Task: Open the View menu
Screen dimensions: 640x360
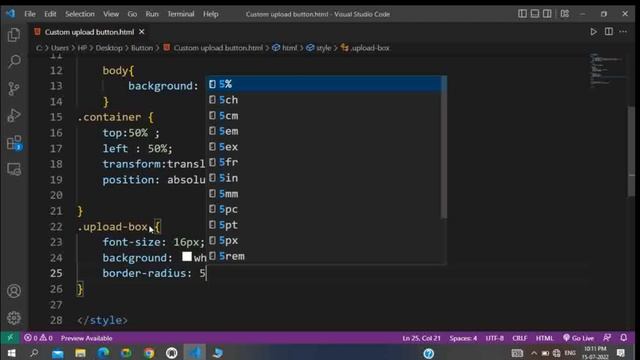Action: (111, 14)
